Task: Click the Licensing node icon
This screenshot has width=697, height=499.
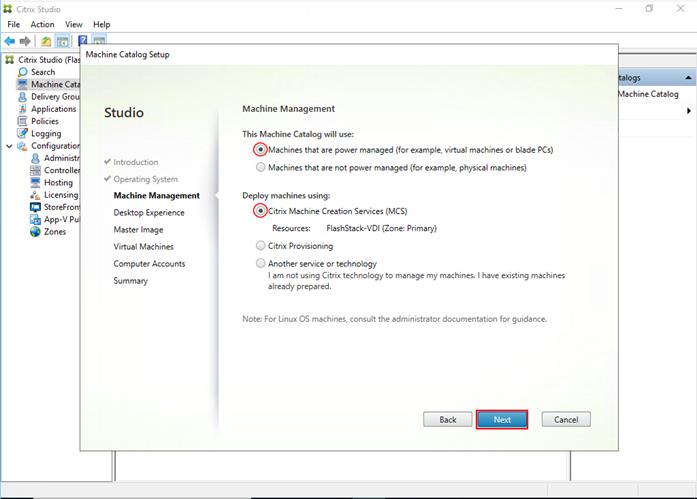Action: (35, 195)
